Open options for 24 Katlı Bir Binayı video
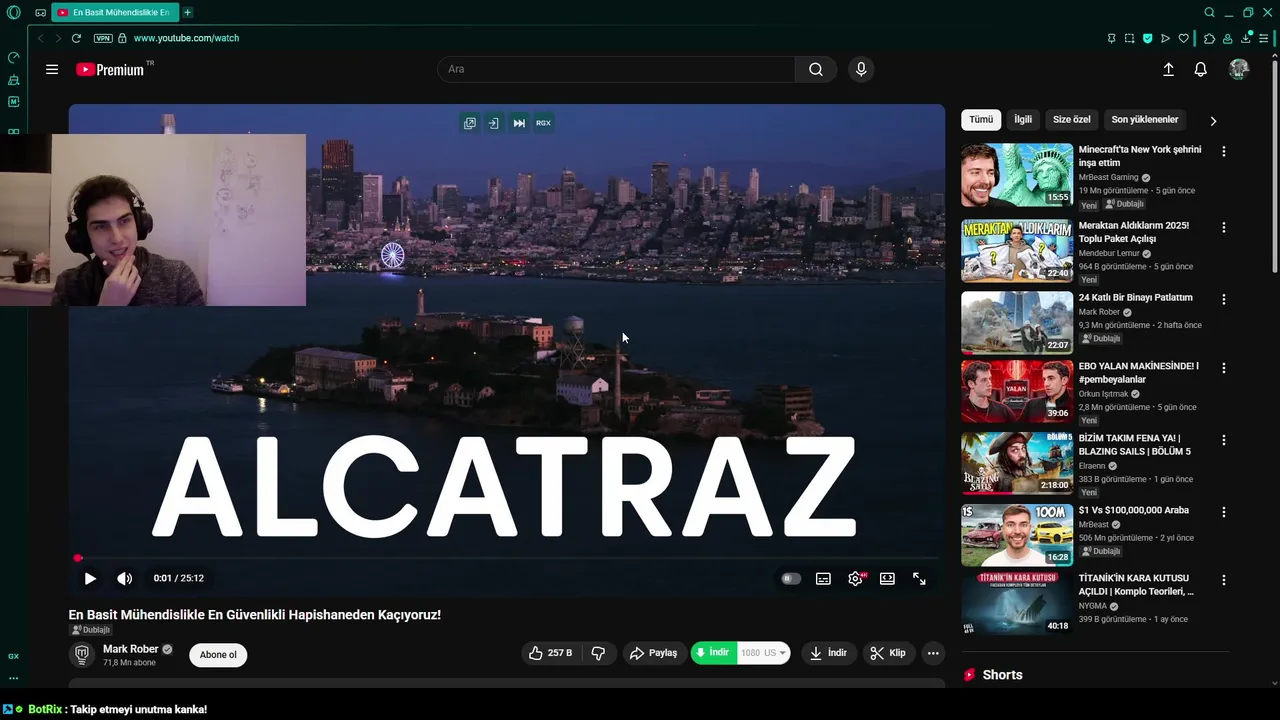Screen dimensions: 1280x720 point(1224,299)
